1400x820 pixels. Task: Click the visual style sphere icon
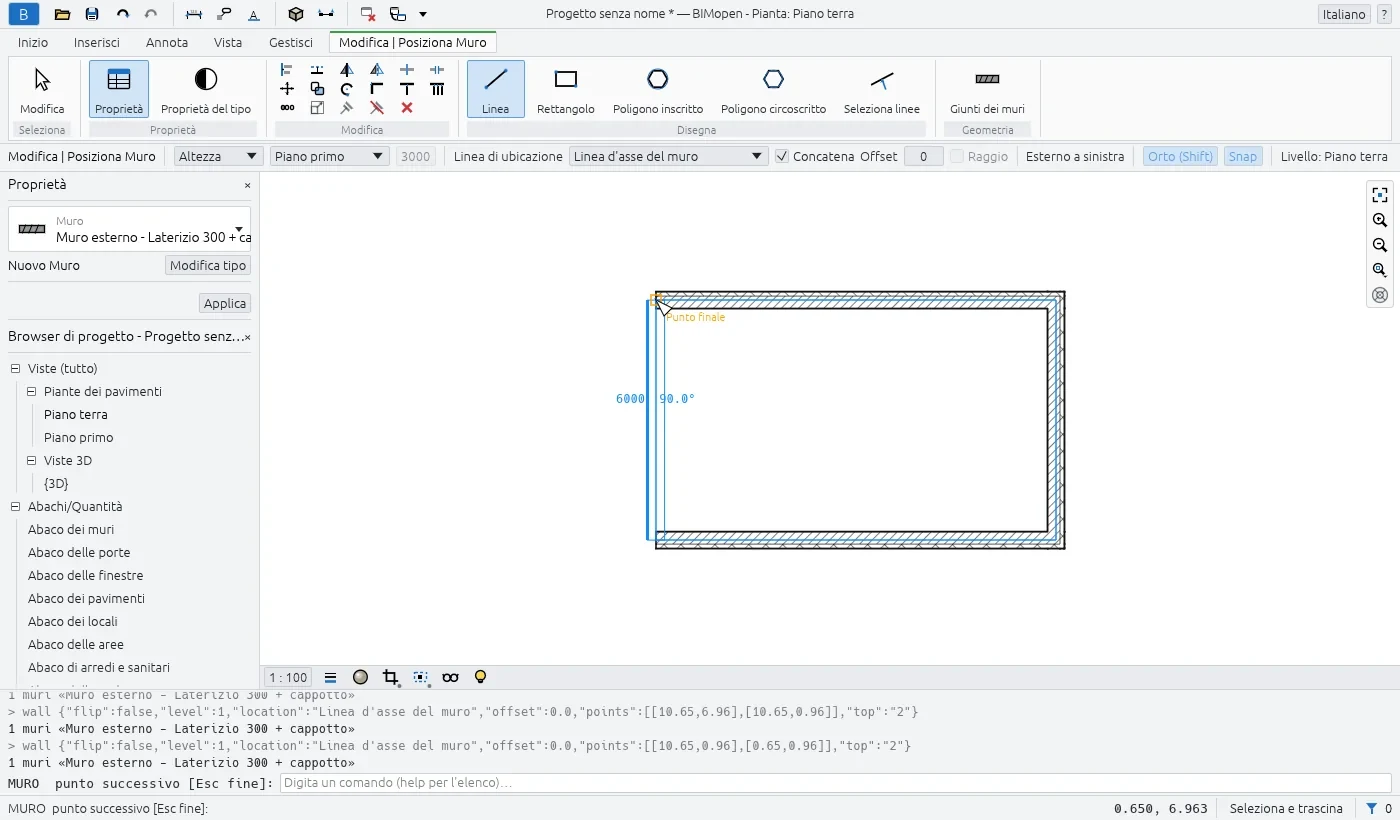(x=361, y=677)
